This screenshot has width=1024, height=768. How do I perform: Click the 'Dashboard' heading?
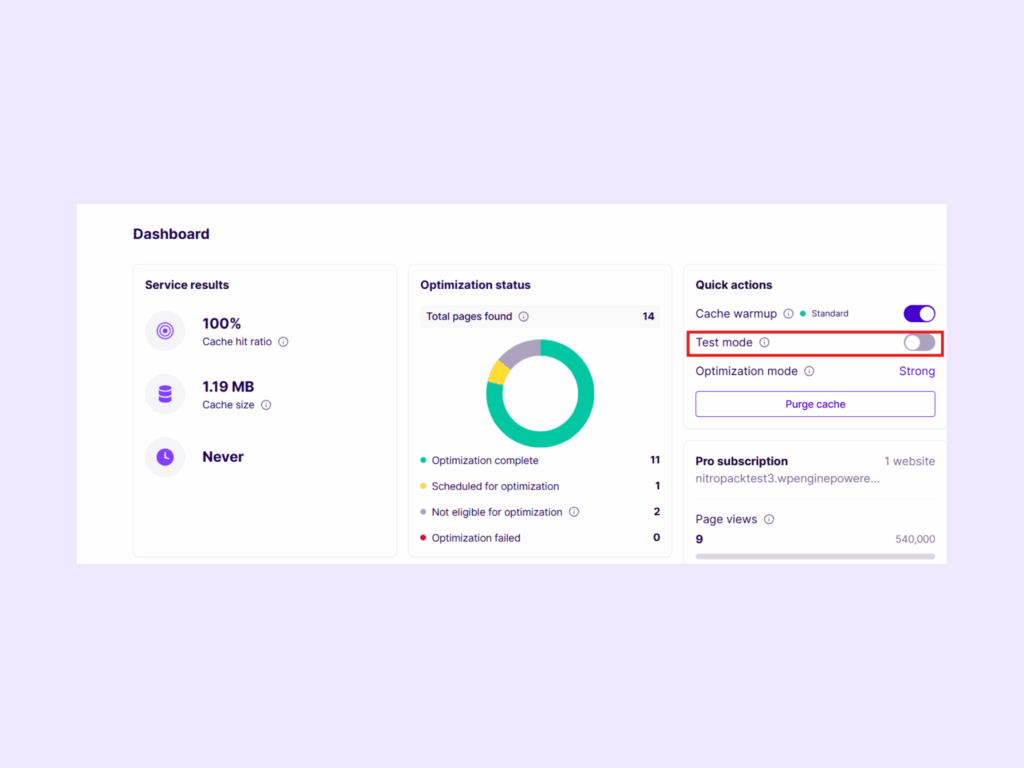point(171,234)
